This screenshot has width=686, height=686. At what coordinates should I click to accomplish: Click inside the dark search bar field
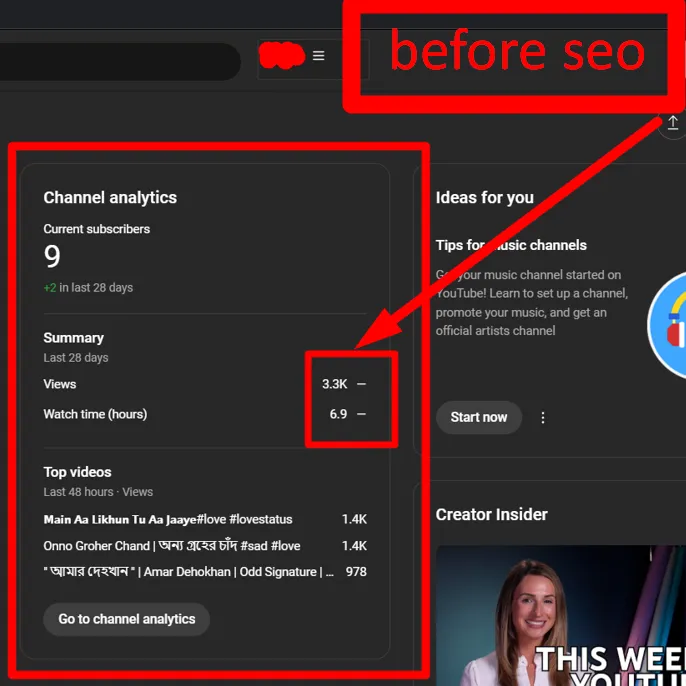click(118, 61)
